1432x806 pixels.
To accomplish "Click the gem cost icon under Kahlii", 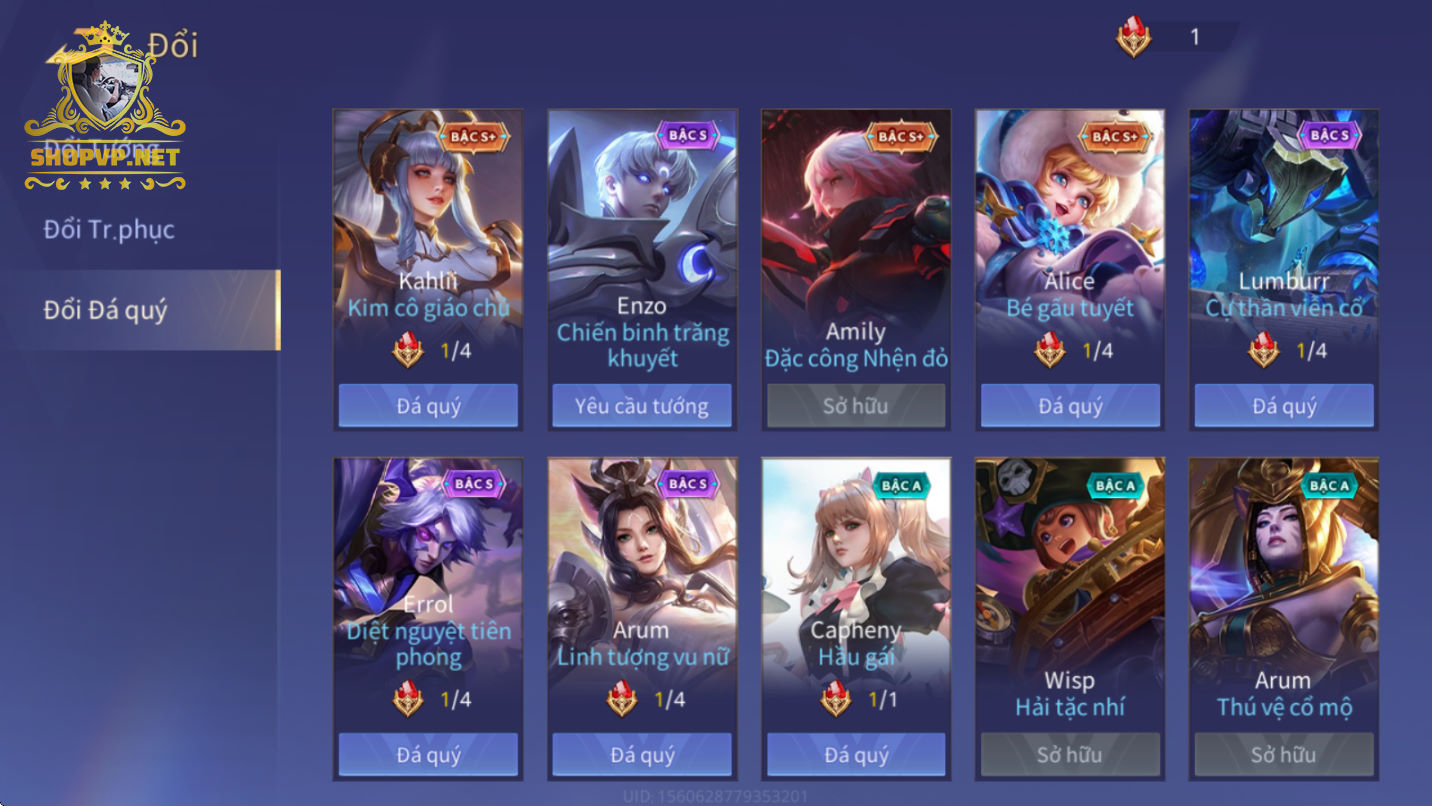I will (x=407, y=351).
